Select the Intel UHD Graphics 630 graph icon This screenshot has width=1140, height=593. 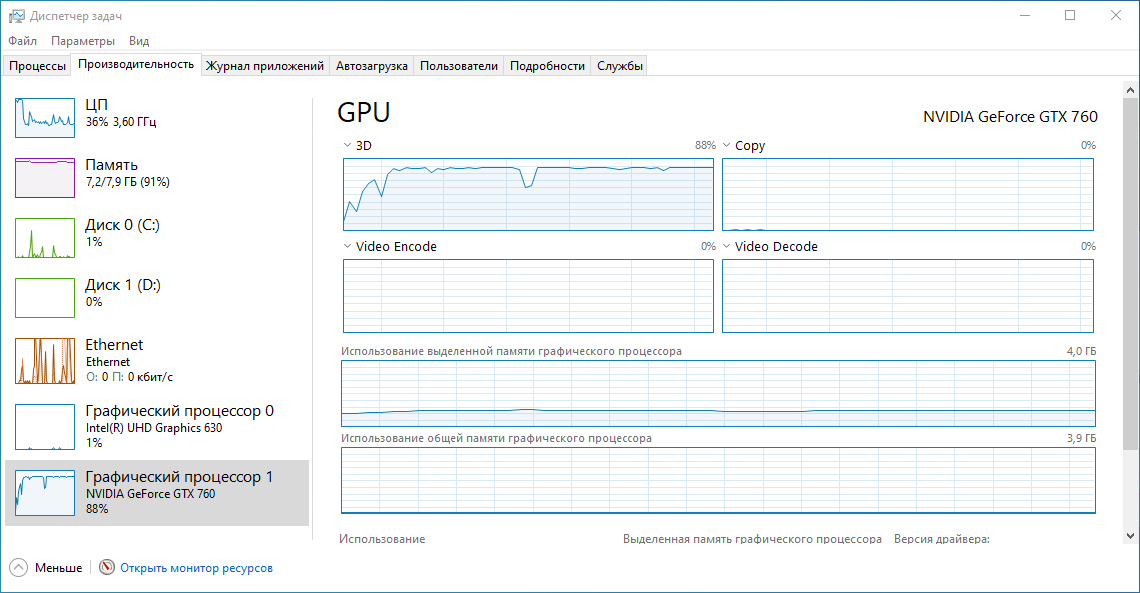pyautogui.click(x=45, y=427)
